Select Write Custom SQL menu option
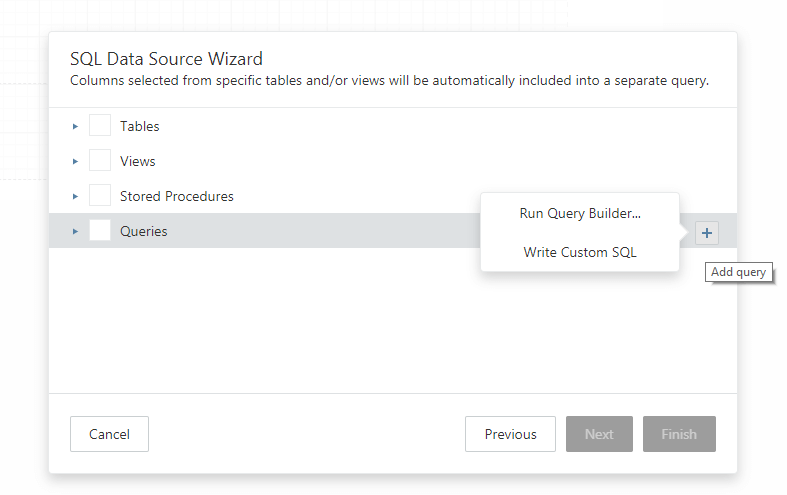This screenshot has width=787, height=495. (x=580, y=252)
